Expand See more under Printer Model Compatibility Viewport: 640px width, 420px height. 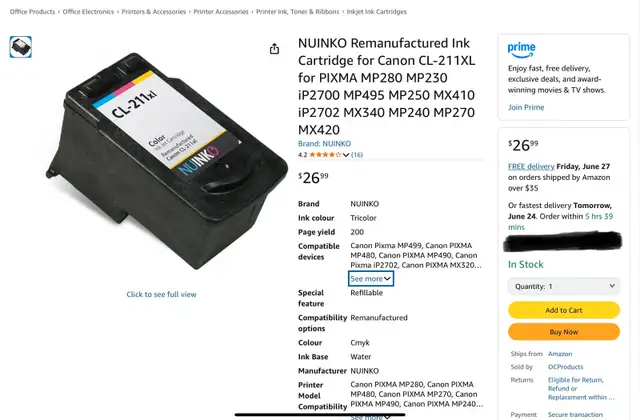coord(371,417)
